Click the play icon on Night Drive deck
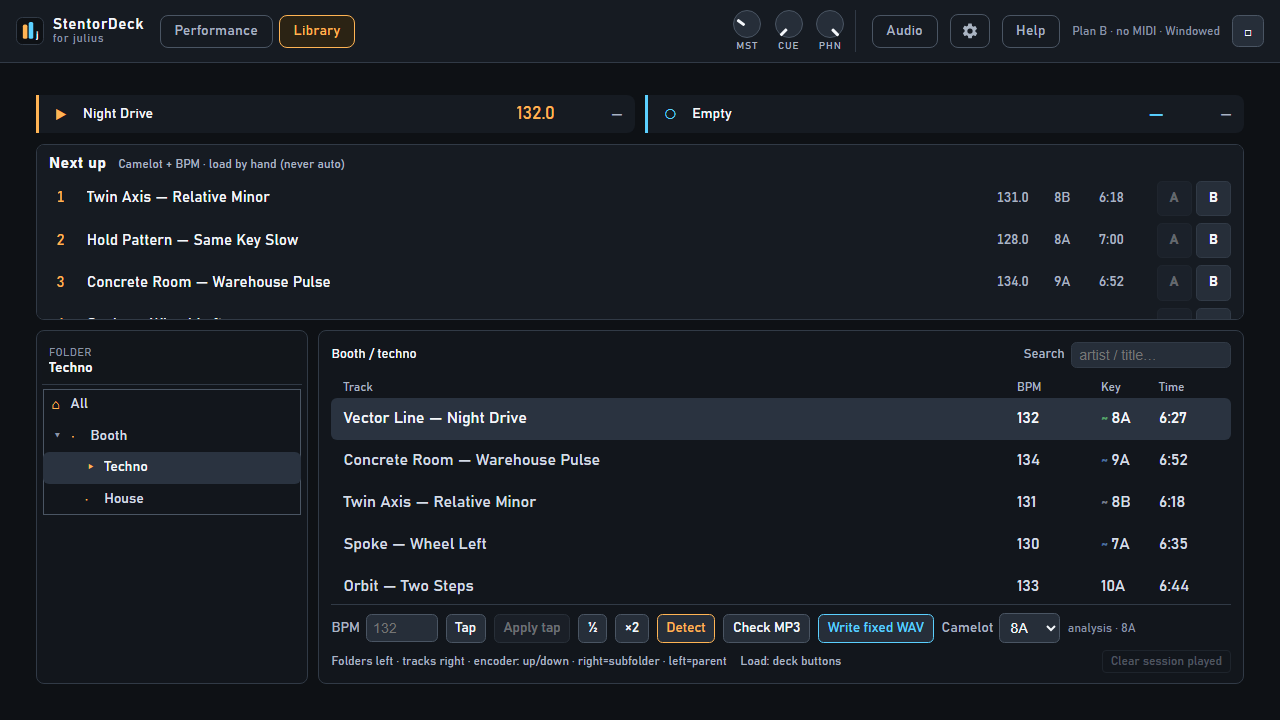 click(61, 114)
